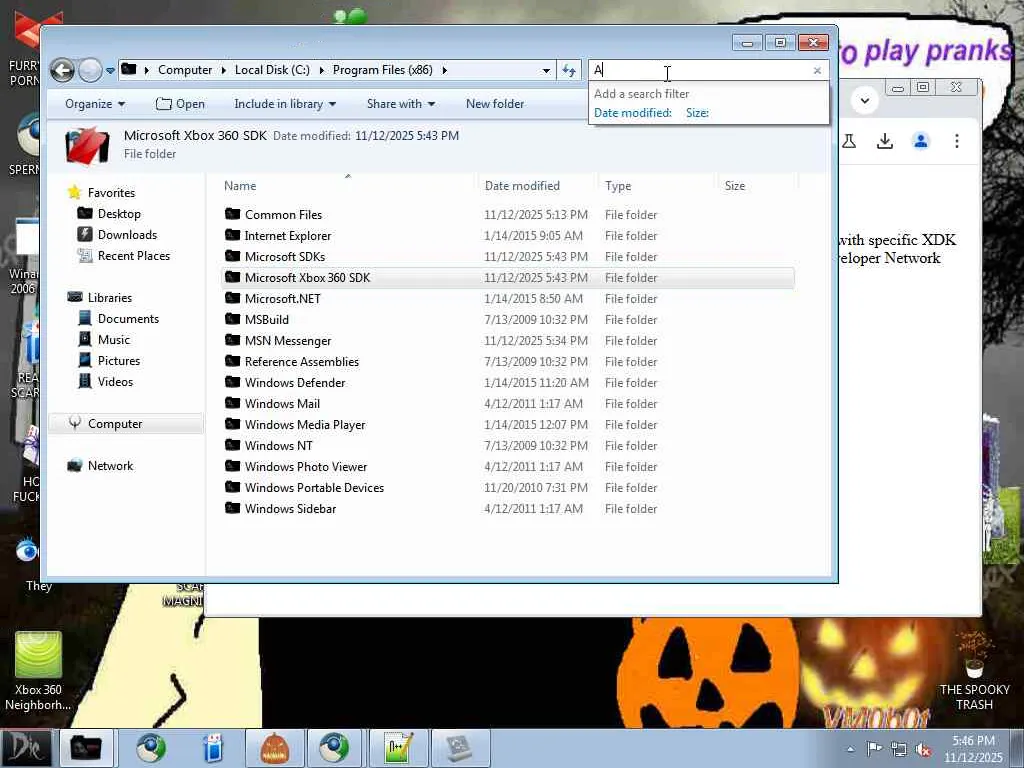Select the Windows Media Player folder
1024x768 pixels.
point(305,424)
